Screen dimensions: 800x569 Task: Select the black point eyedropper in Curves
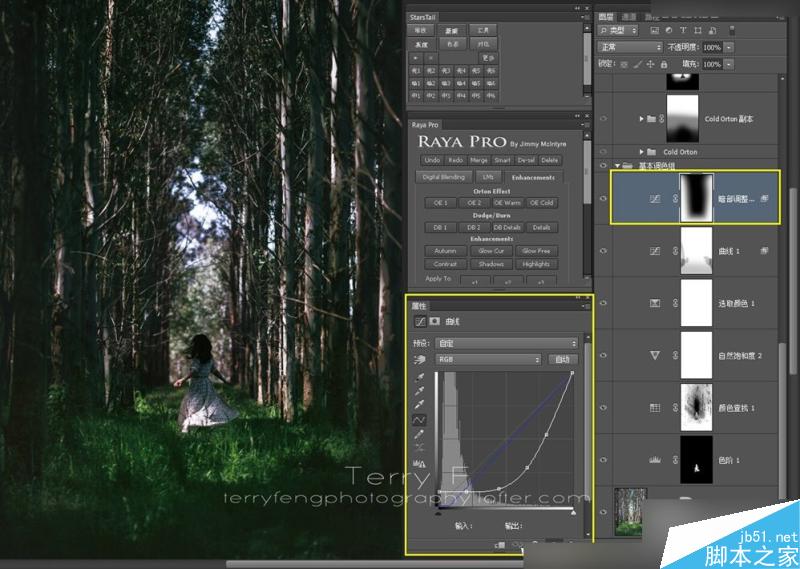(x=419, y=377)
